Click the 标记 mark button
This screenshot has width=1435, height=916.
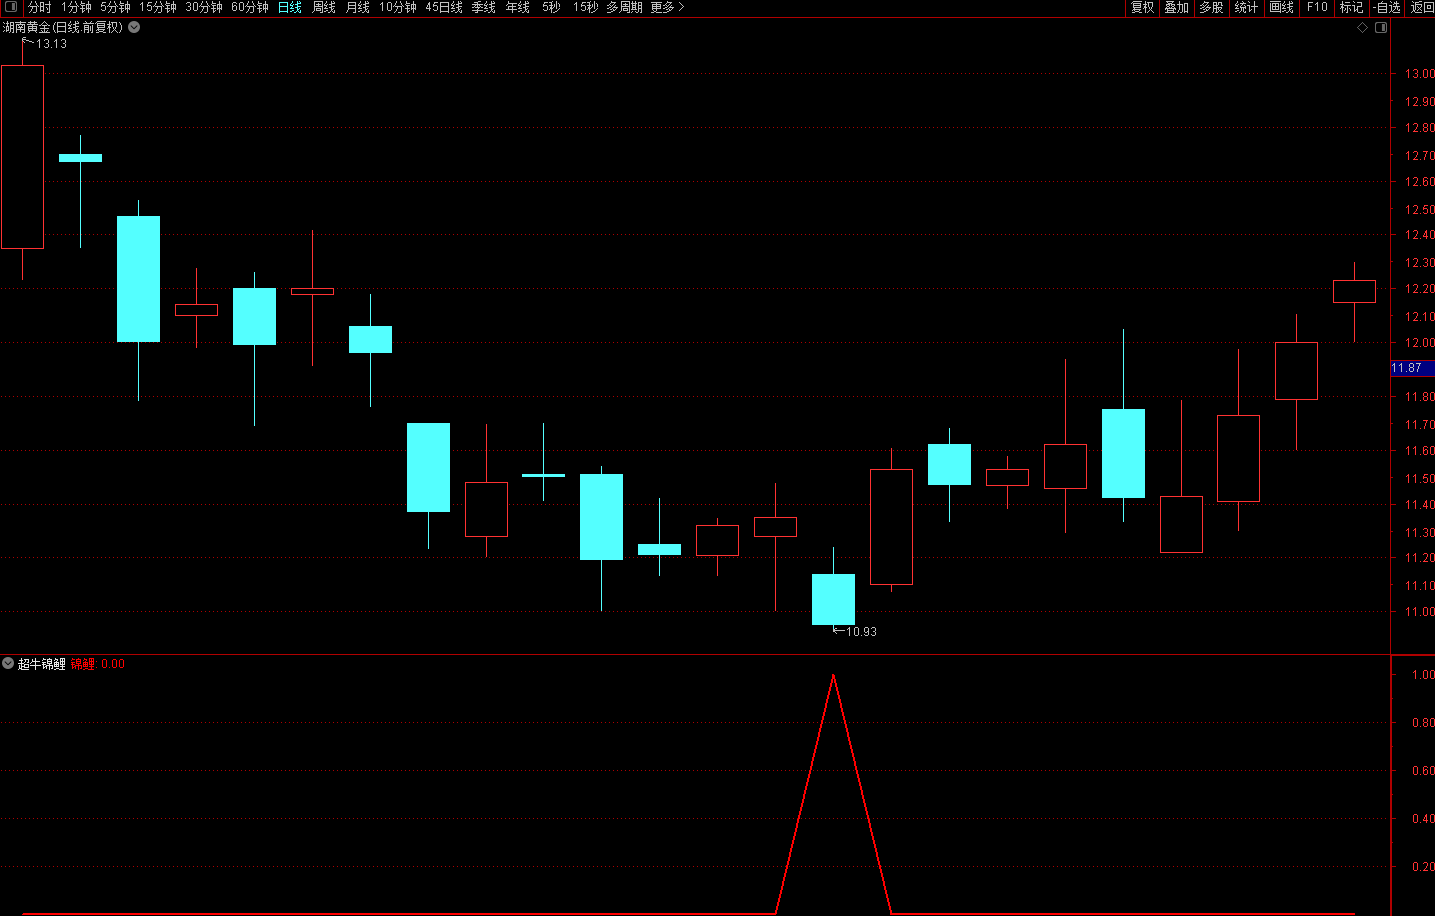(x=1352, y=7)
